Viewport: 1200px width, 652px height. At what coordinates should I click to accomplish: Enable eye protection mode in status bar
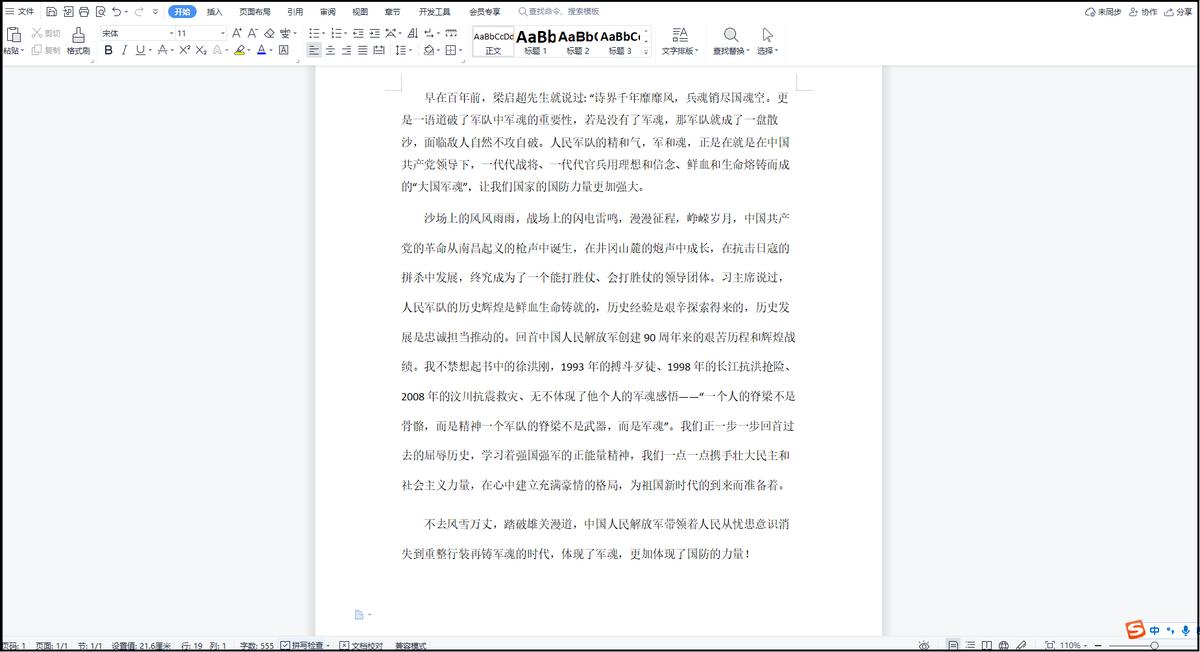point(923,645)
